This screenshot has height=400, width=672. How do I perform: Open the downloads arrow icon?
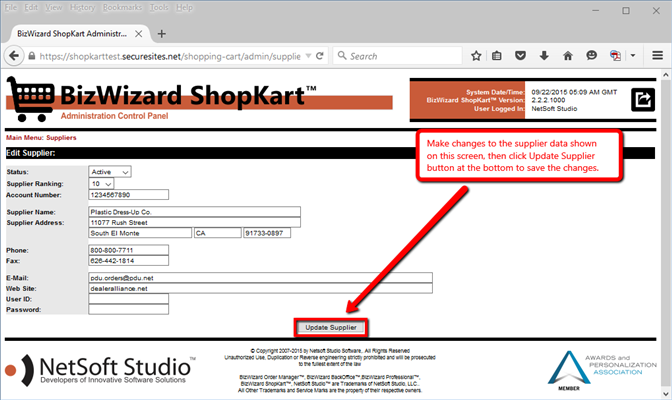(544, 56)
